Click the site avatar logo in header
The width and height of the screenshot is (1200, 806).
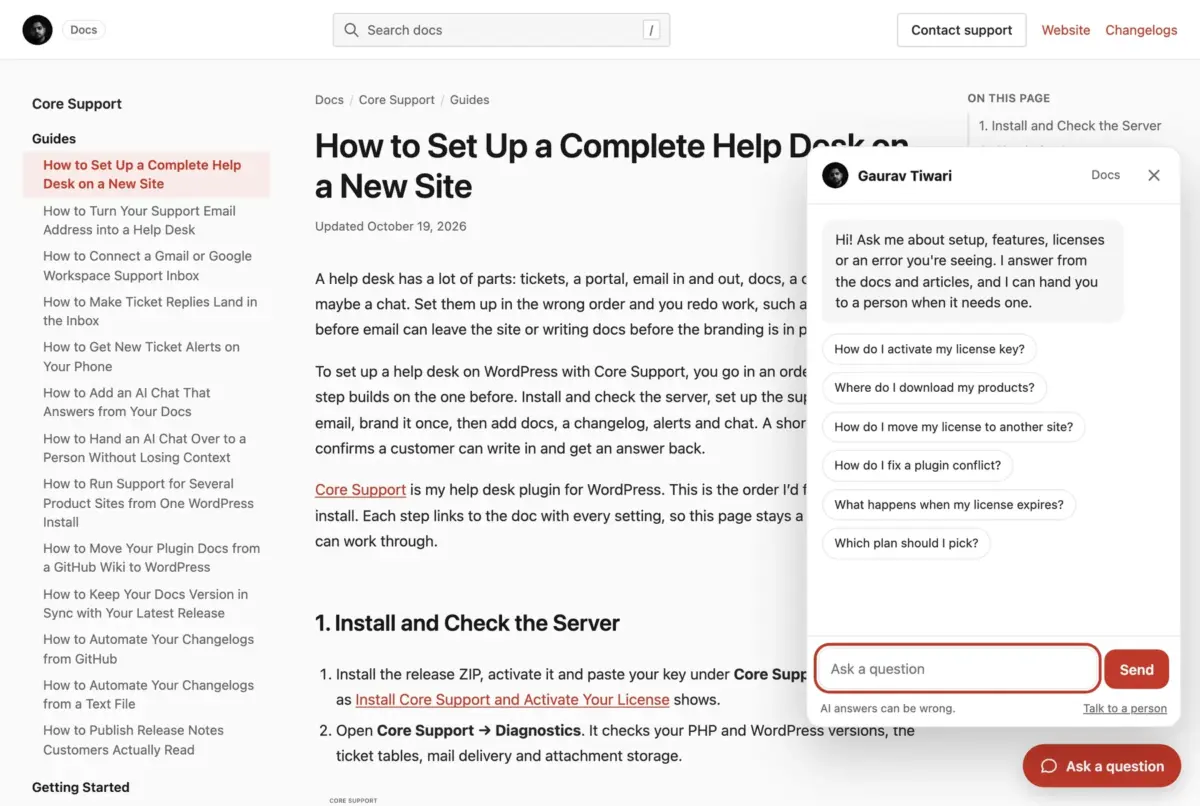pyautogui.click(x=37, y=30)
